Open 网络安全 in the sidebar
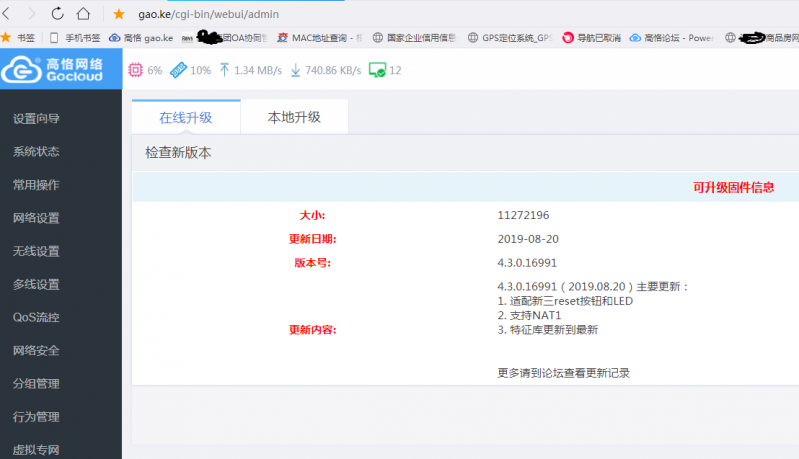This screenshot has height=459, width=799. 36,350
